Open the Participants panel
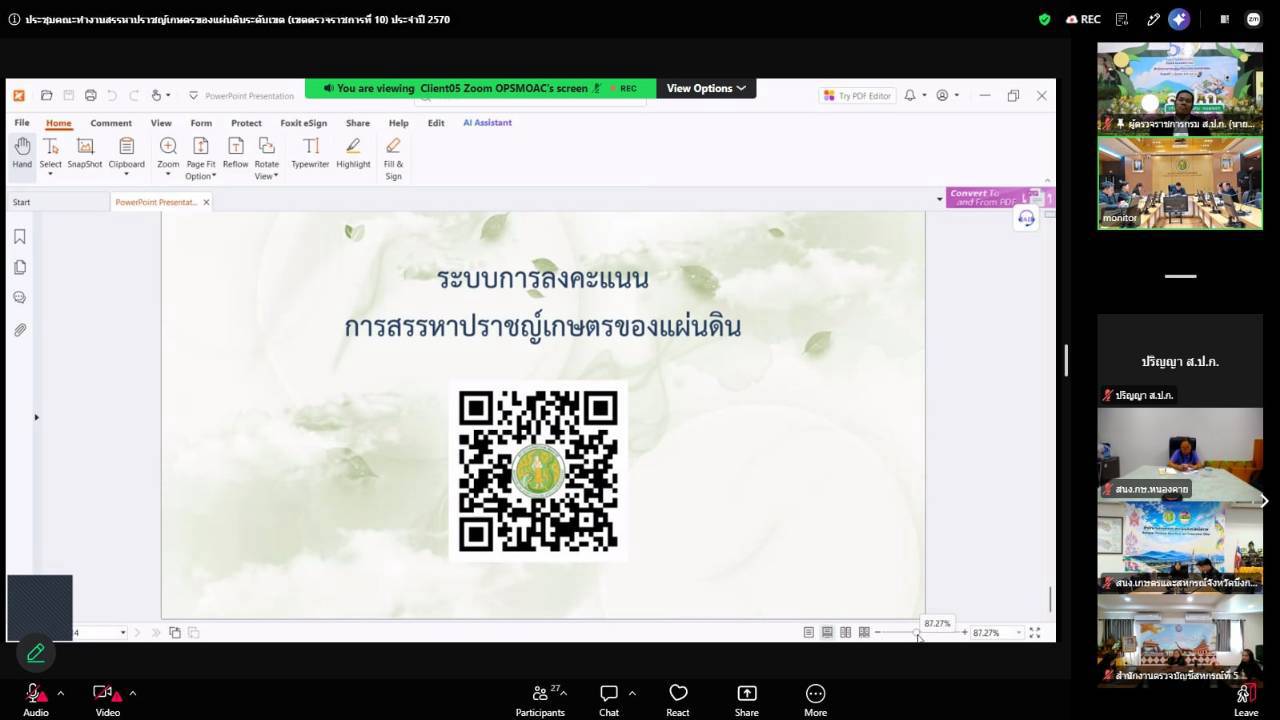Image resolution: width=1280 pixels, height=720 pixels. pyautogui.click(x=540, y=699)
